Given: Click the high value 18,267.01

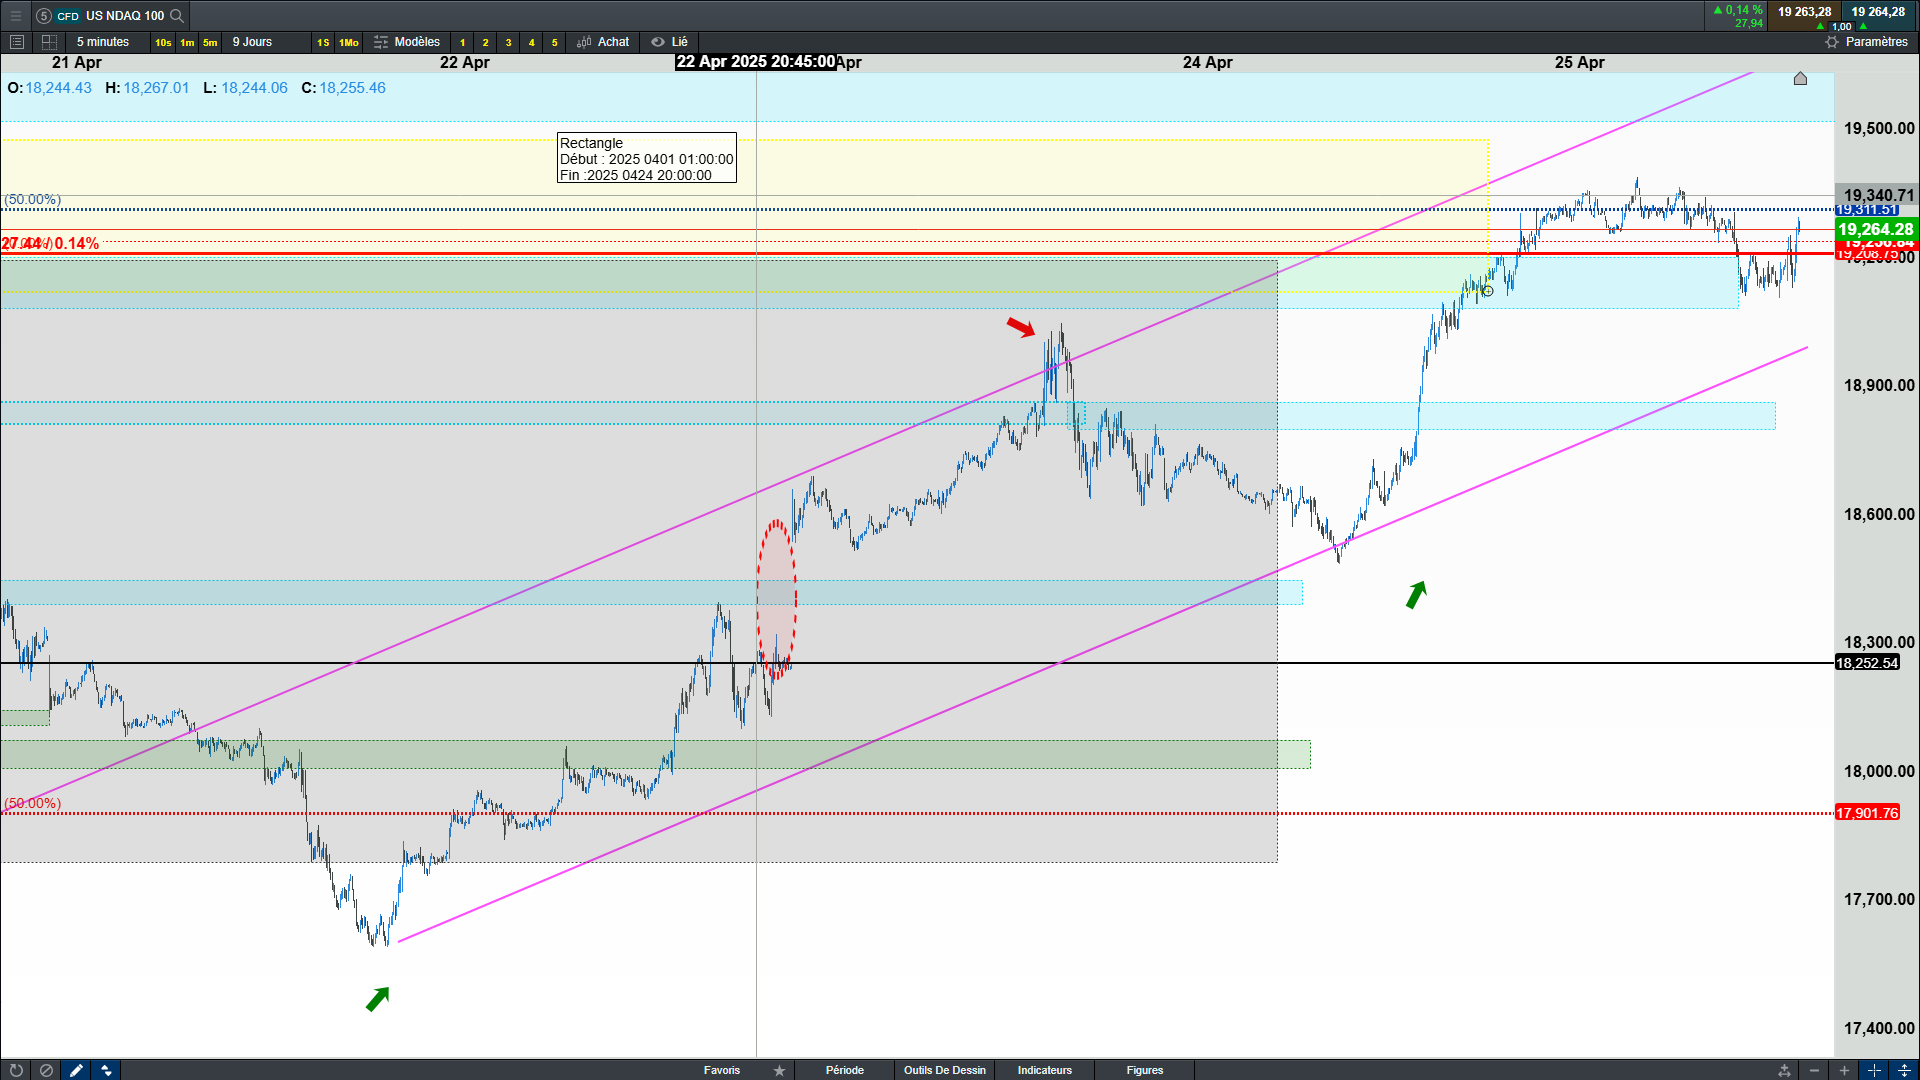Looking at the screenshot, I should (156, 88).
